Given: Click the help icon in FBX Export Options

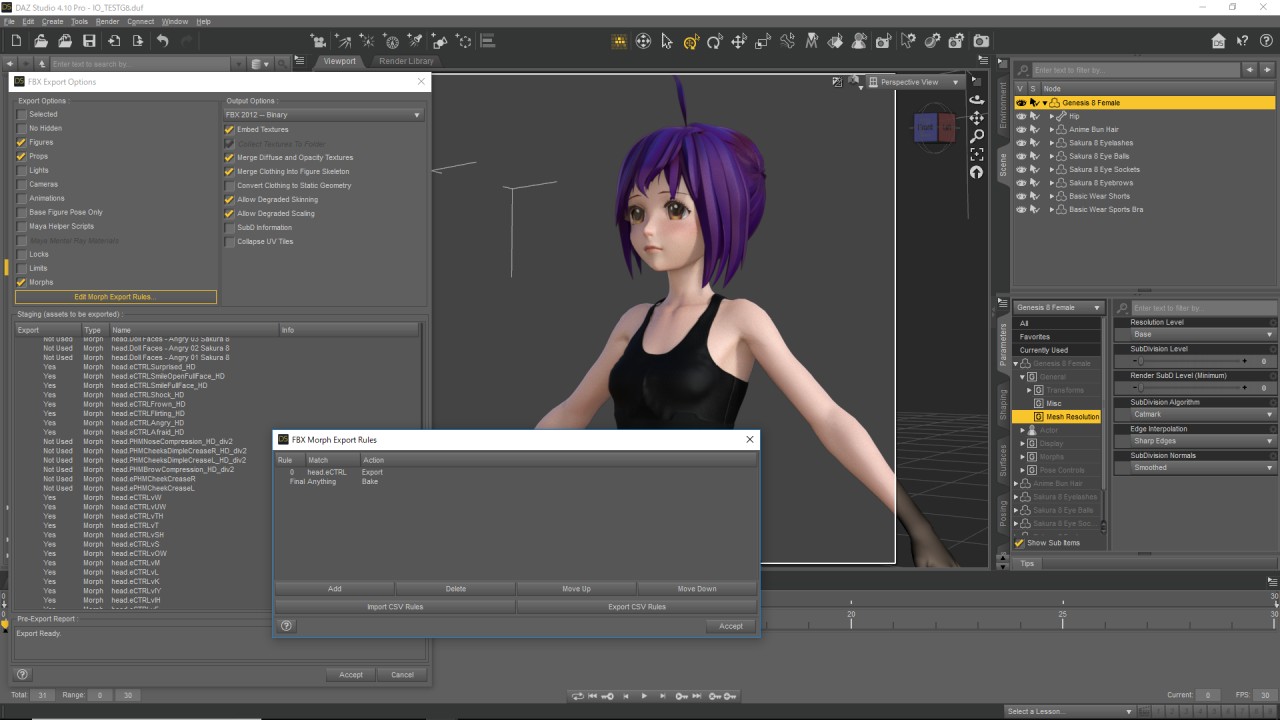Looking at the screenshot, I should (22, 674).
